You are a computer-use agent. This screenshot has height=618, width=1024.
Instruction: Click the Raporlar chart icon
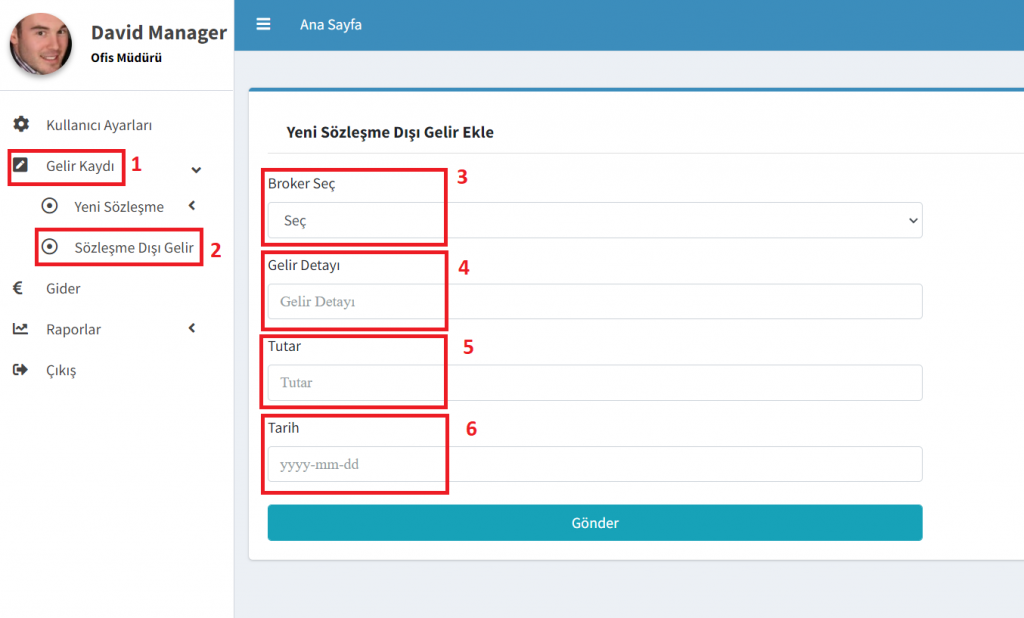click(20, 329)
